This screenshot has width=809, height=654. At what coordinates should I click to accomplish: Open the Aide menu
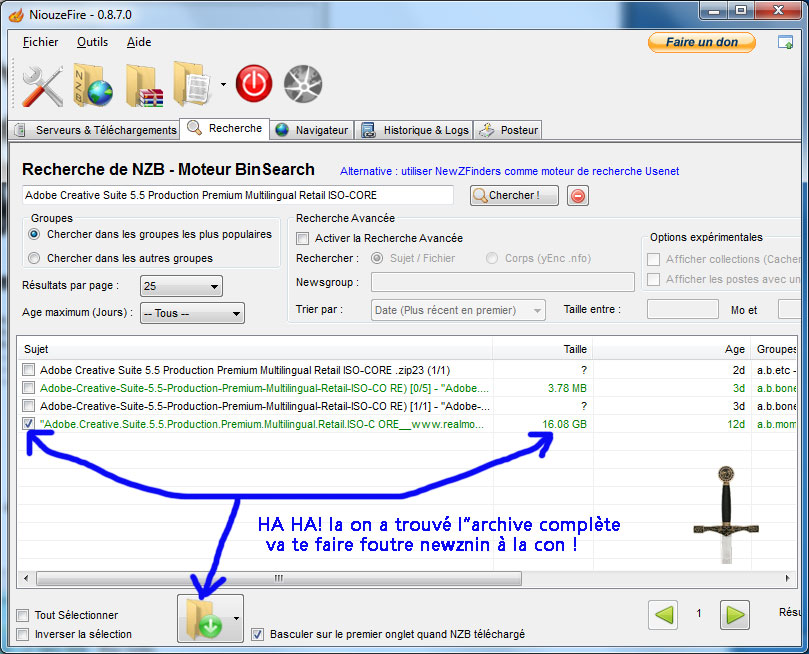point(139,42)
